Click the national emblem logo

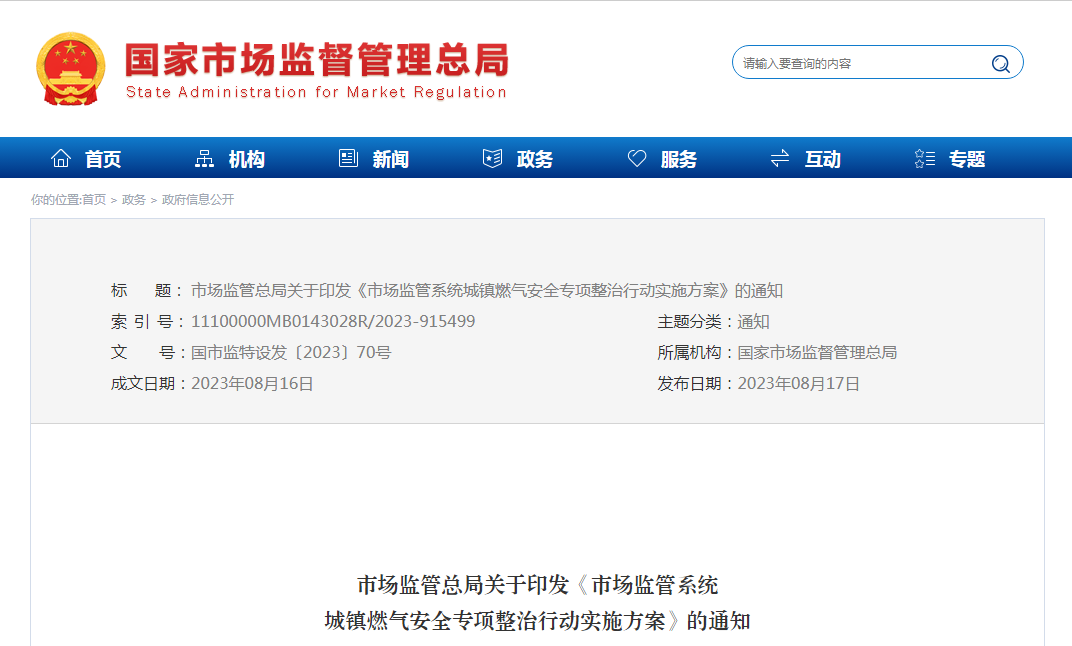(x=70, y=68)
